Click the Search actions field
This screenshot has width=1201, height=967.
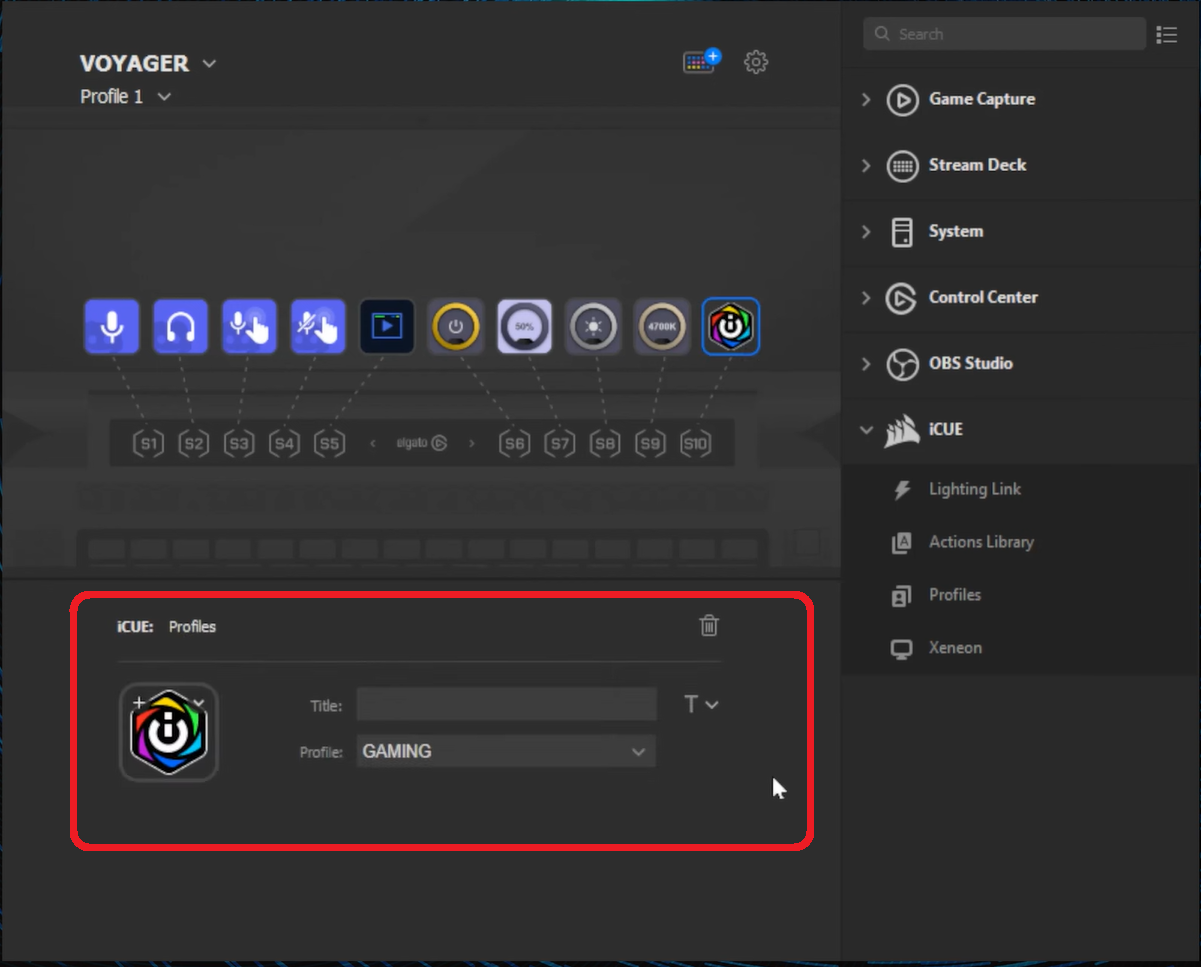click(x=1005, y=34)
